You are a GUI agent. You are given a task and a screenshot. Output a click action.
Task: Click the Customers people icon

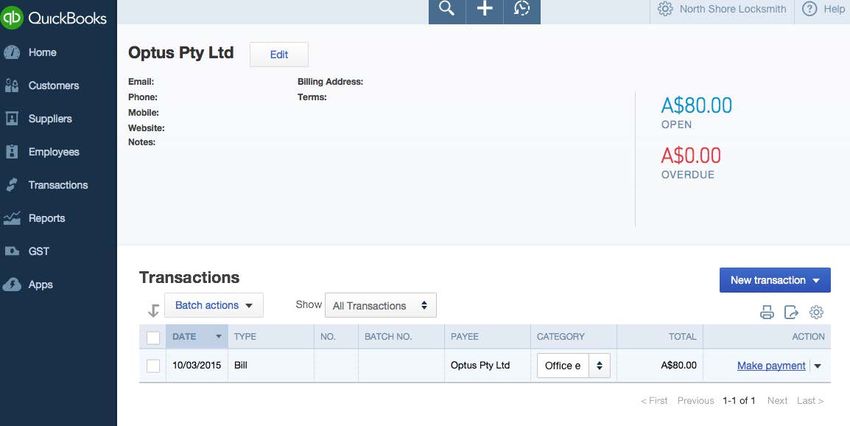[x=12, y=85]
